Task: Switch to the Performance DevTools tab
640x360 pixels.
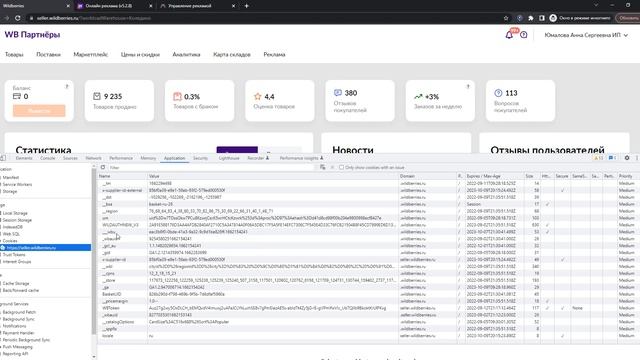Action: (121, 158)
